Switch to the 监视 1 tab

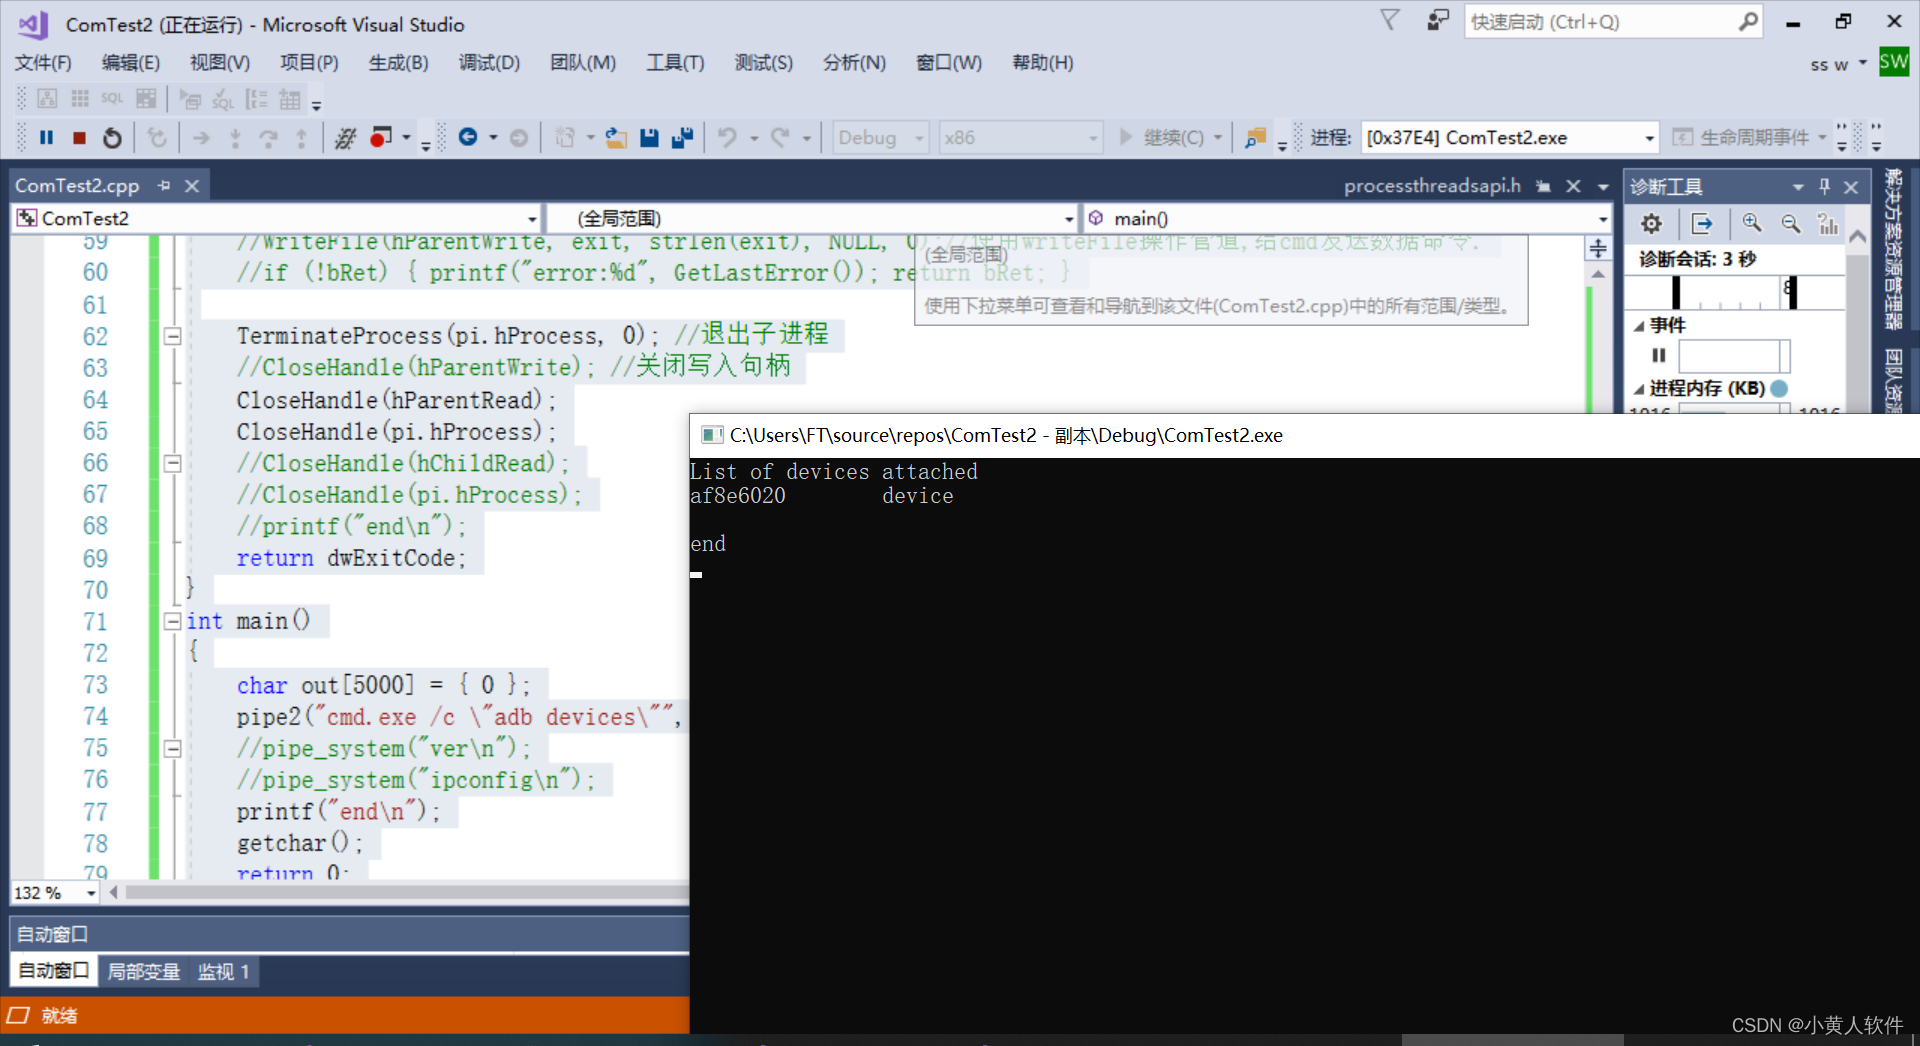click(223, 971)
